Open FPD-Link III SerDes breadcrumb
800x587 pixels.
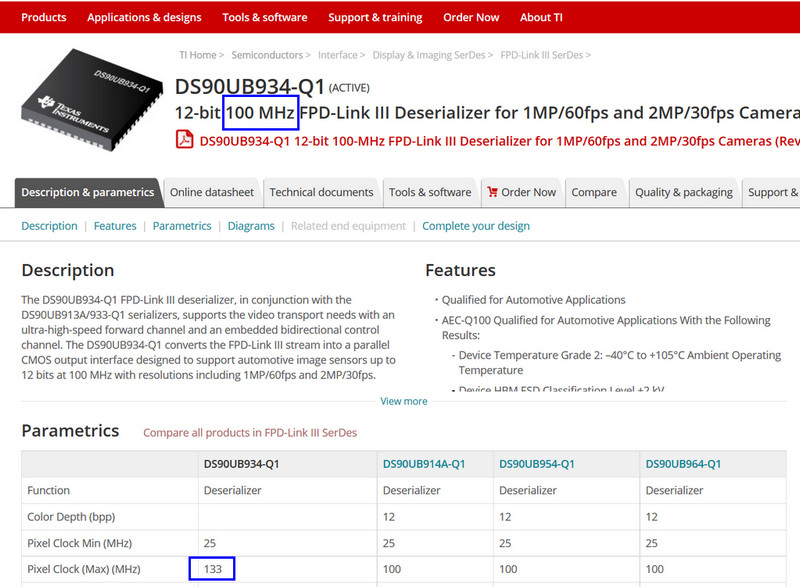(541, 55)
